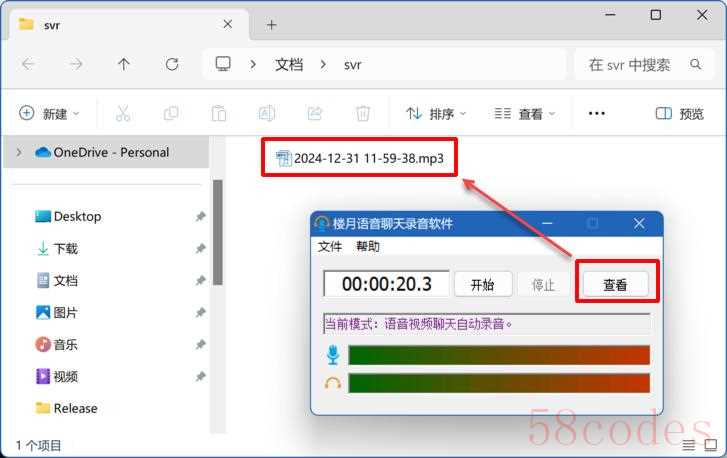The image size is (727, 458).
Task: Click pin icon next to 视频
Action: tap(200, 376)
